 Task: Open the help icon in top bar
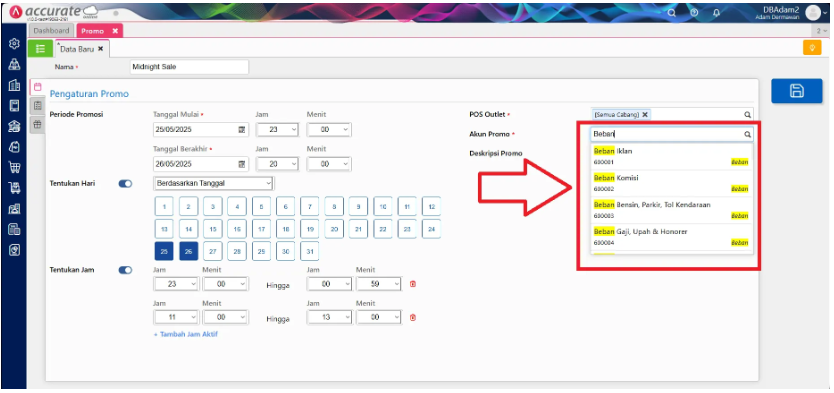(x=694, y=13)
